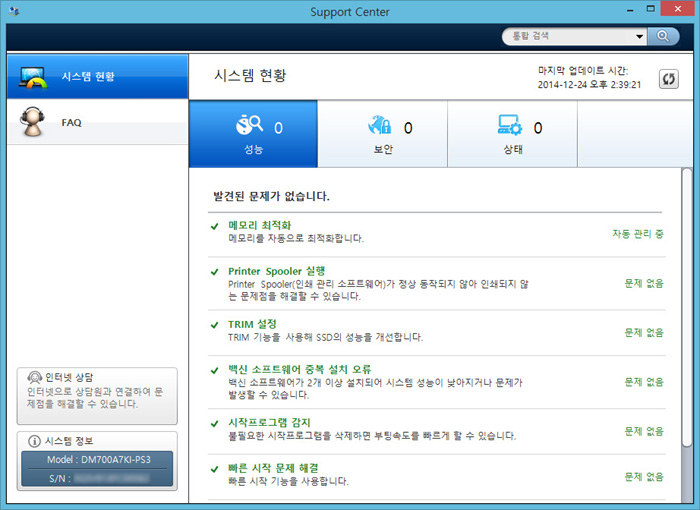Click the magnifier search button
This screenshot has width=700, height=510.
663,36
